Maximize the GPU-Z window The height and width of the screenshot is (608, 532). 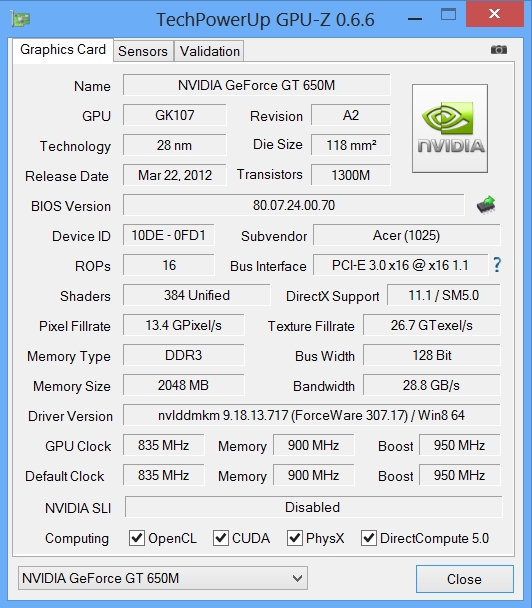tap(448, 15)
